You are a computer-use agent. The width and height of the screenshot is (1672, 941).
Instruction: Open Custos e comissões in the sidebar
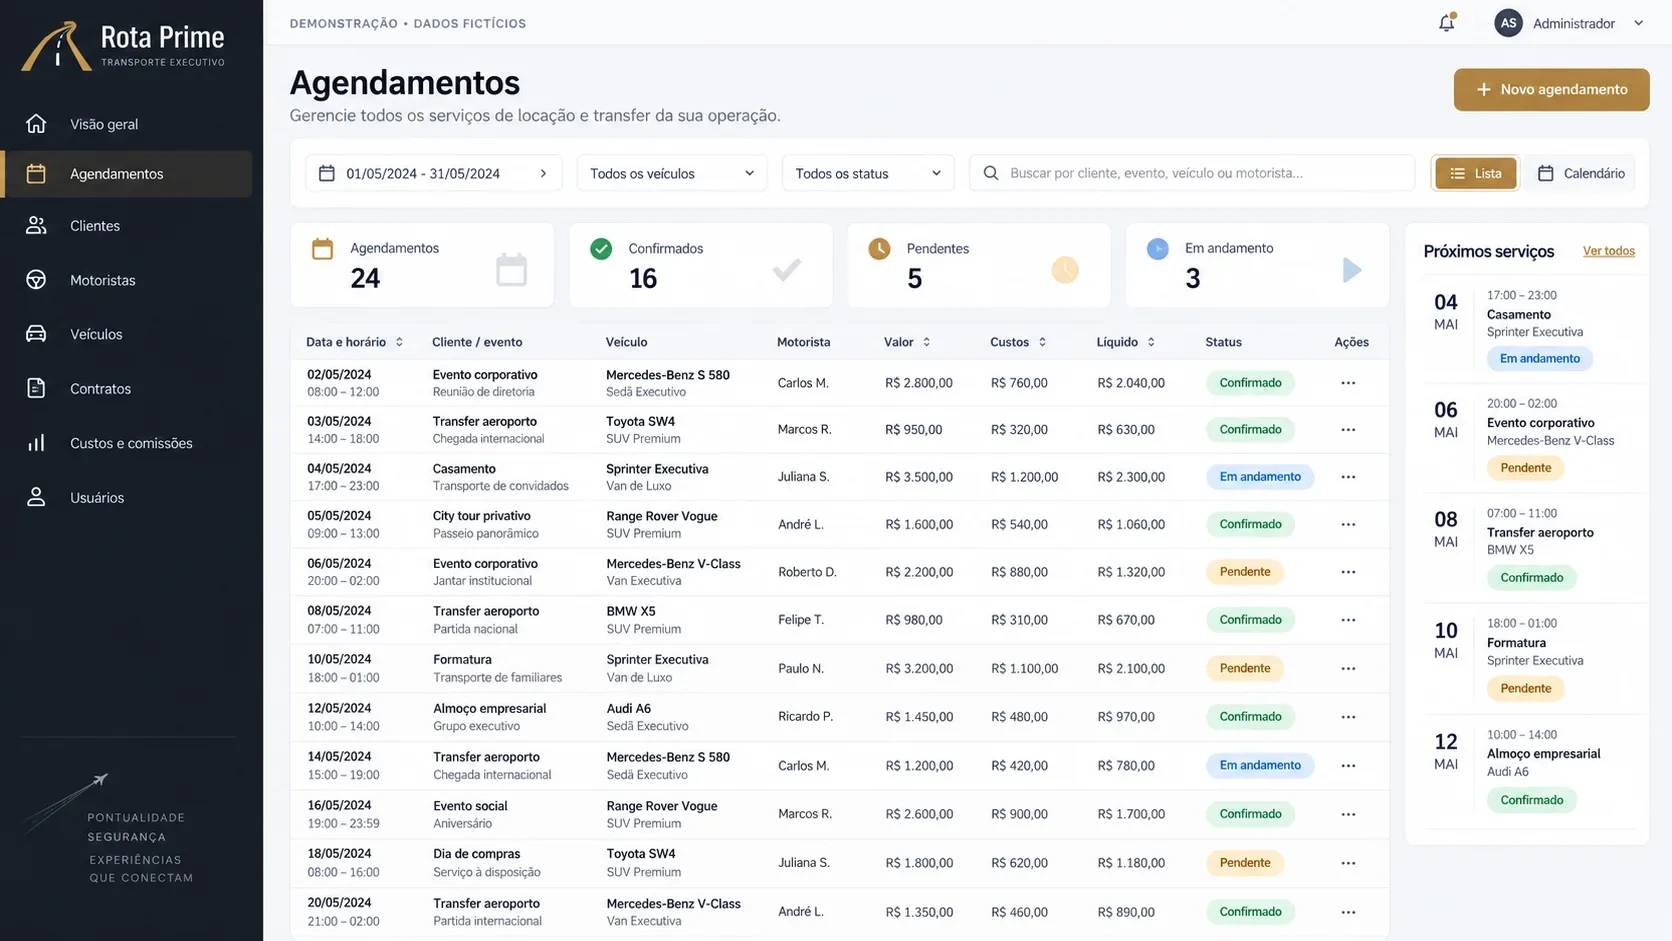(128, 443)
